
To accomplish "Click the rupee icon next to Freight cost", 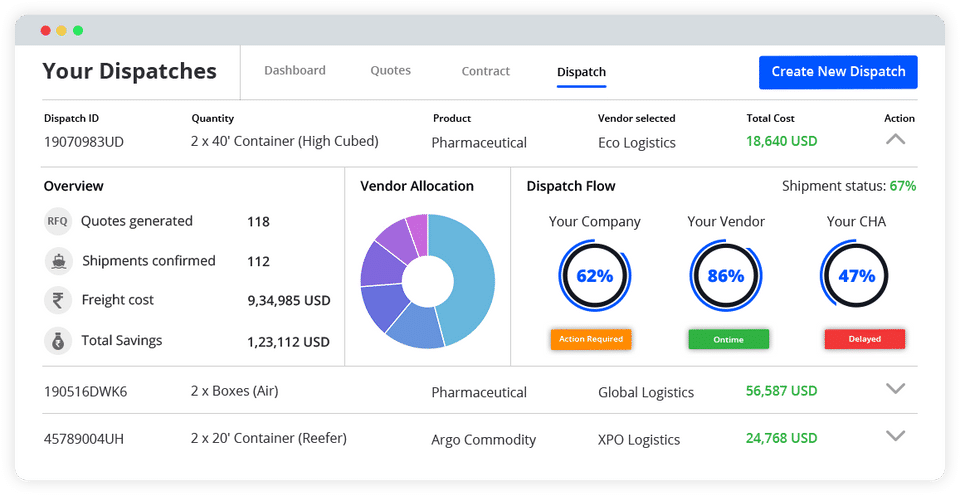I will (58, 301).
